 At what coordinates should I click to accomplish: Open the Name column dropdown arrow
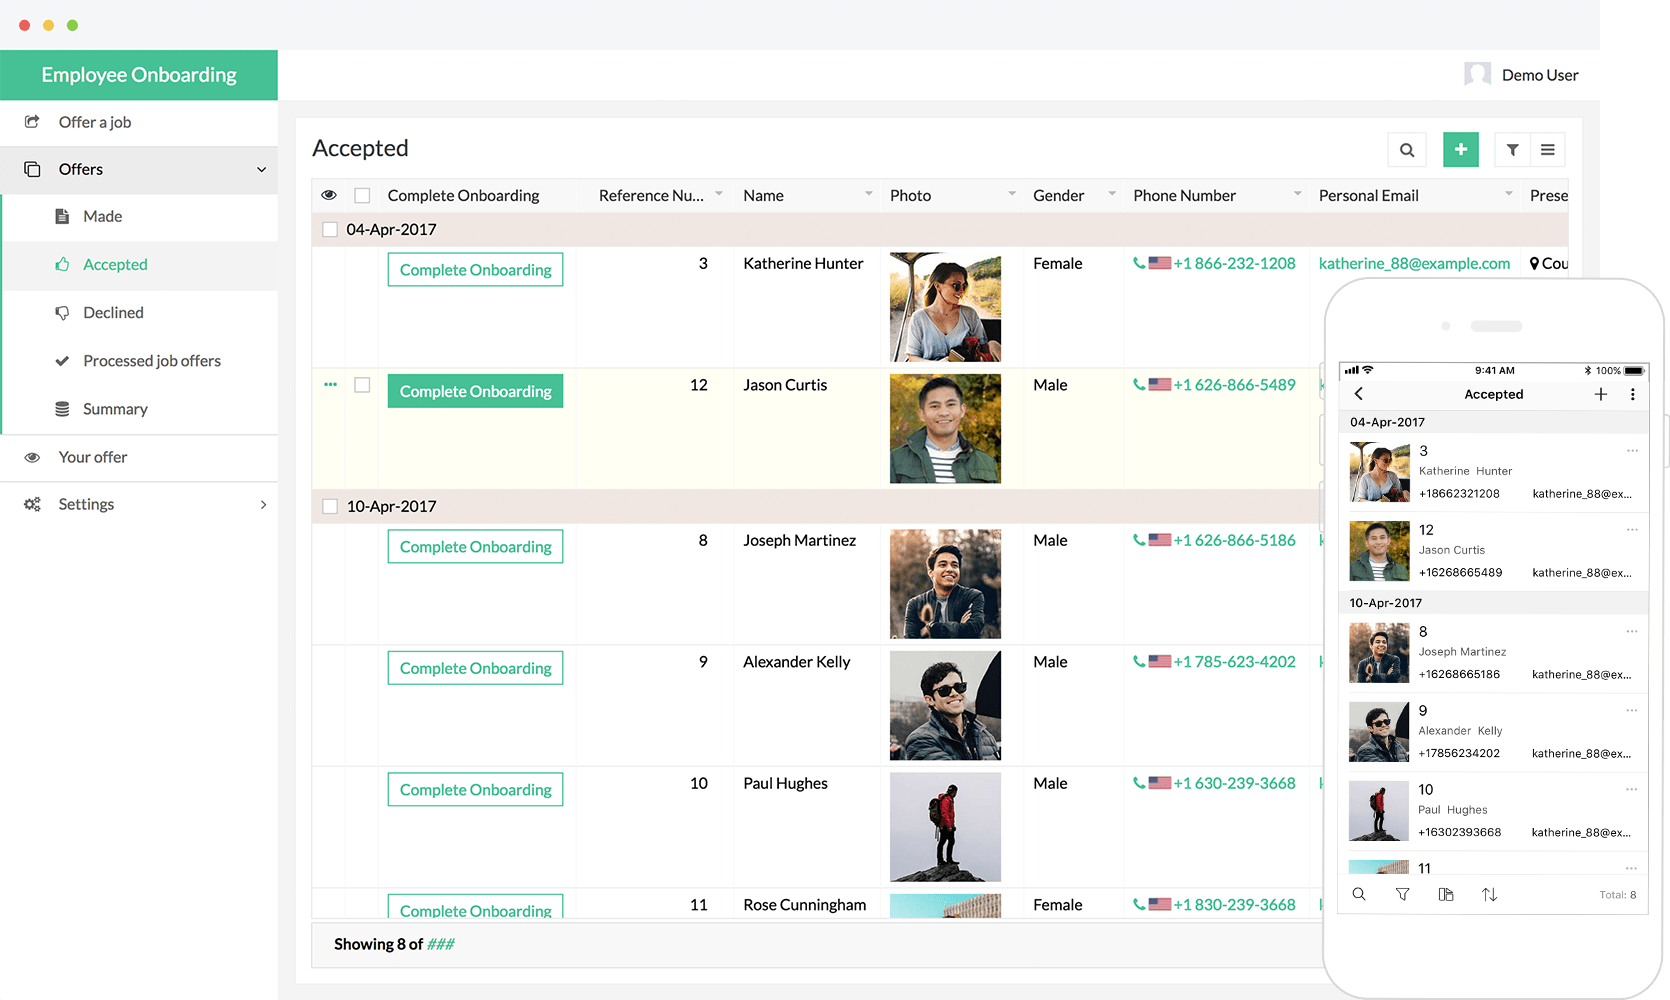click(x=866, y=195)
